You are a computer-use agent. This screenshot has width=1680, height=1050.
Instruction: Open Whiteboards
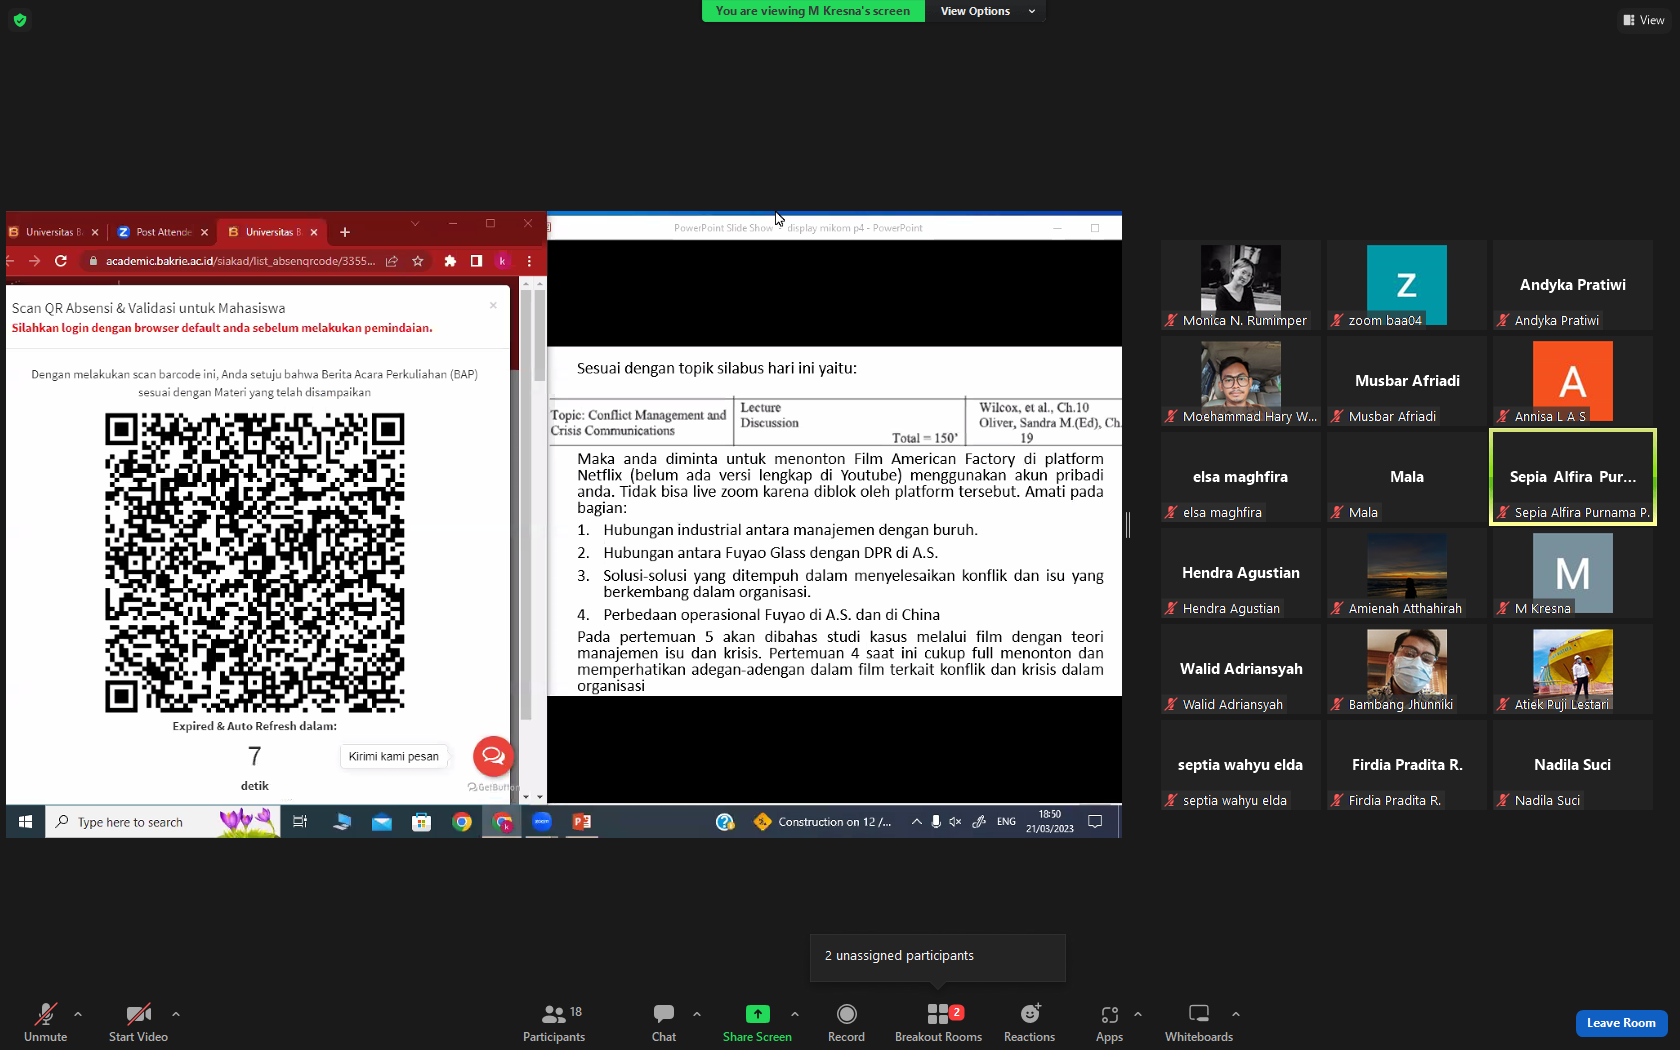(x=1199, y=1022)
